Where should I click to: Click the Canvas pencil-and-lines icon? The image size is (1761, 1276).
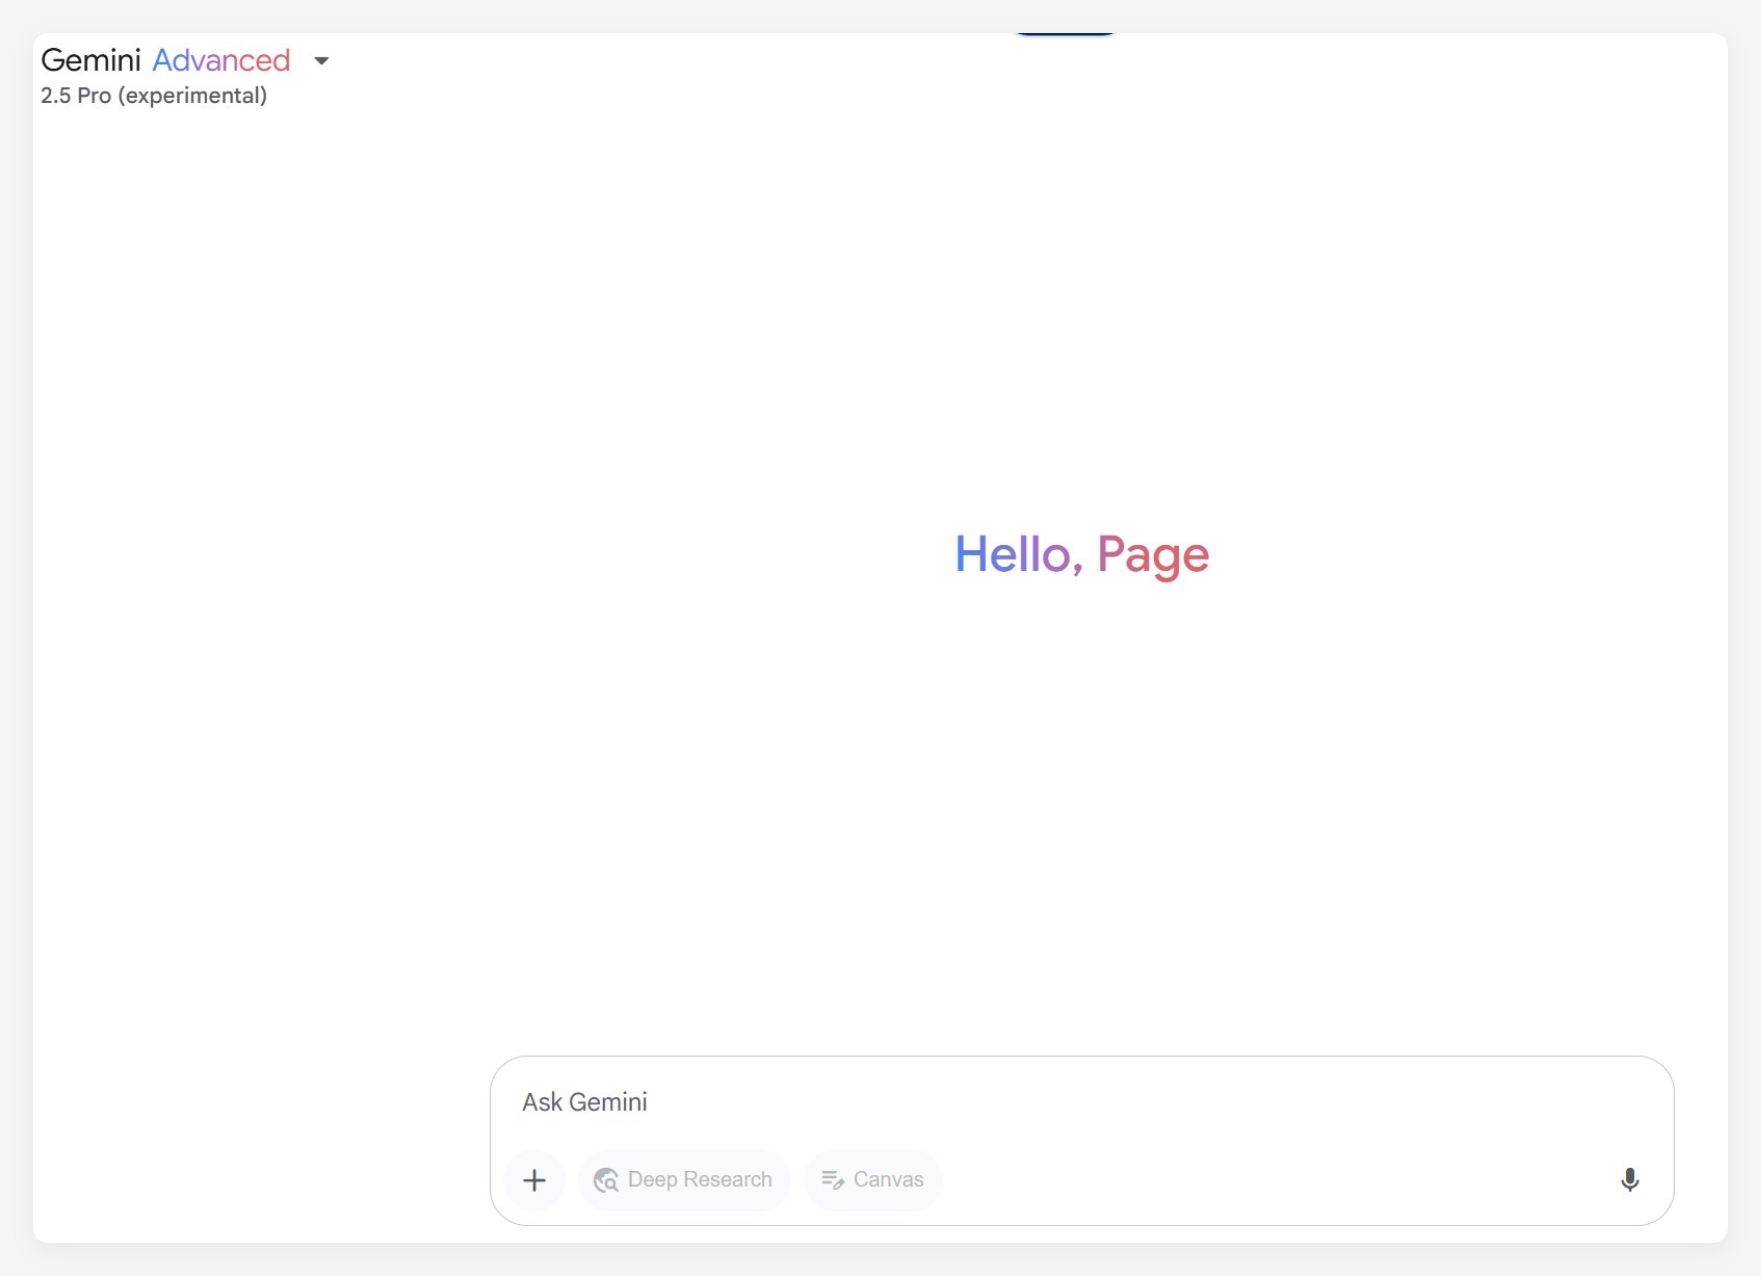832,1180
